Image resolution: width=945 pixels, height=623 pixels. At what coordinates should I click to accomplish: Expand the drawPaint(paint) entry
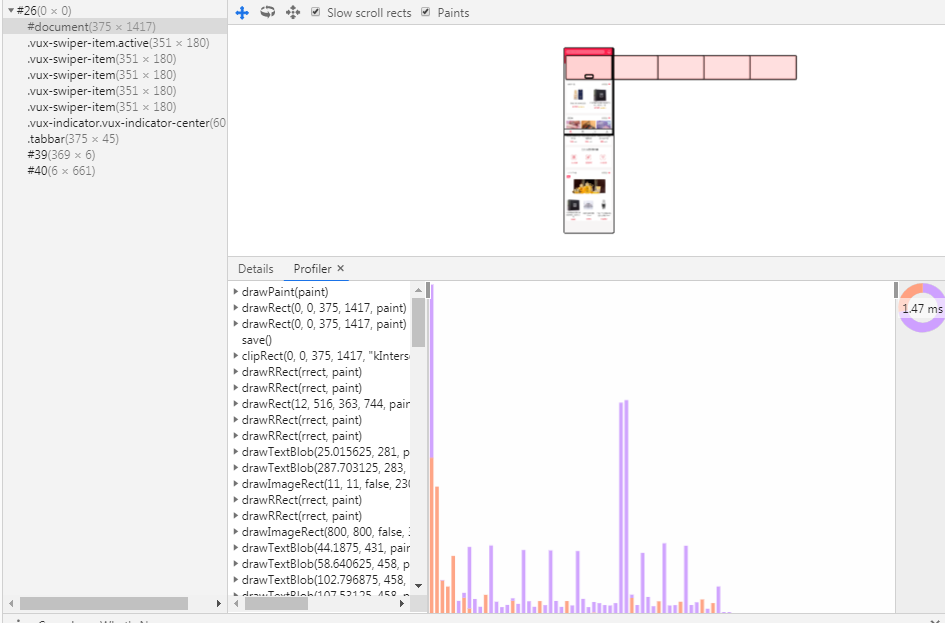(x=236, y=292)
